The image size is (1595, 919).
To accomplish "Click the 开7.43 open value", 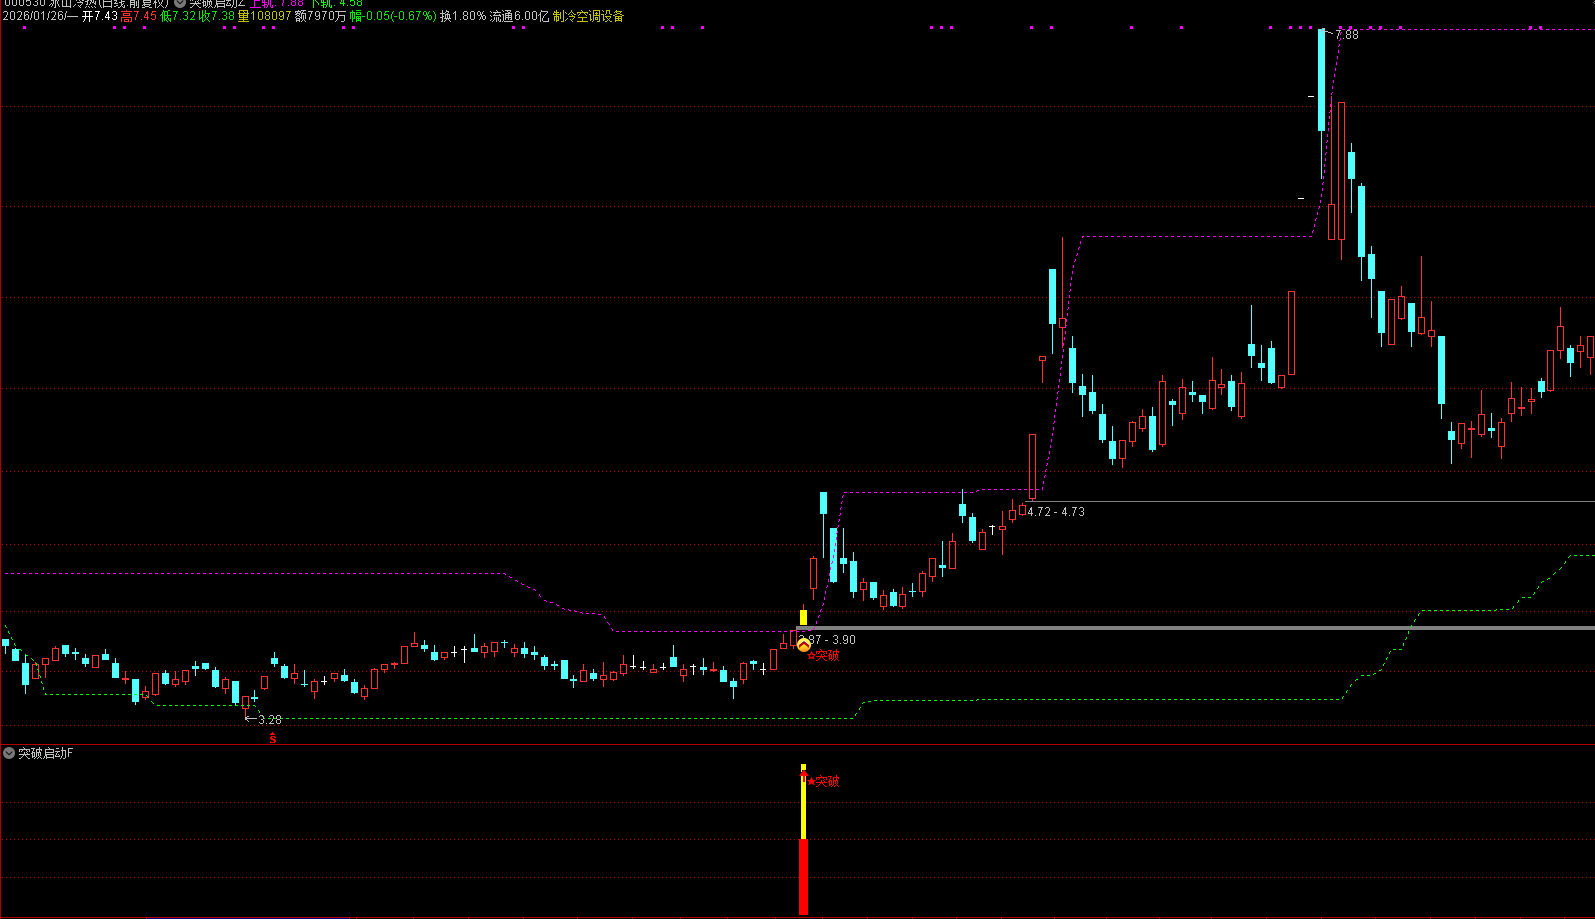I will pyautogui.click(x=100, y=16).
